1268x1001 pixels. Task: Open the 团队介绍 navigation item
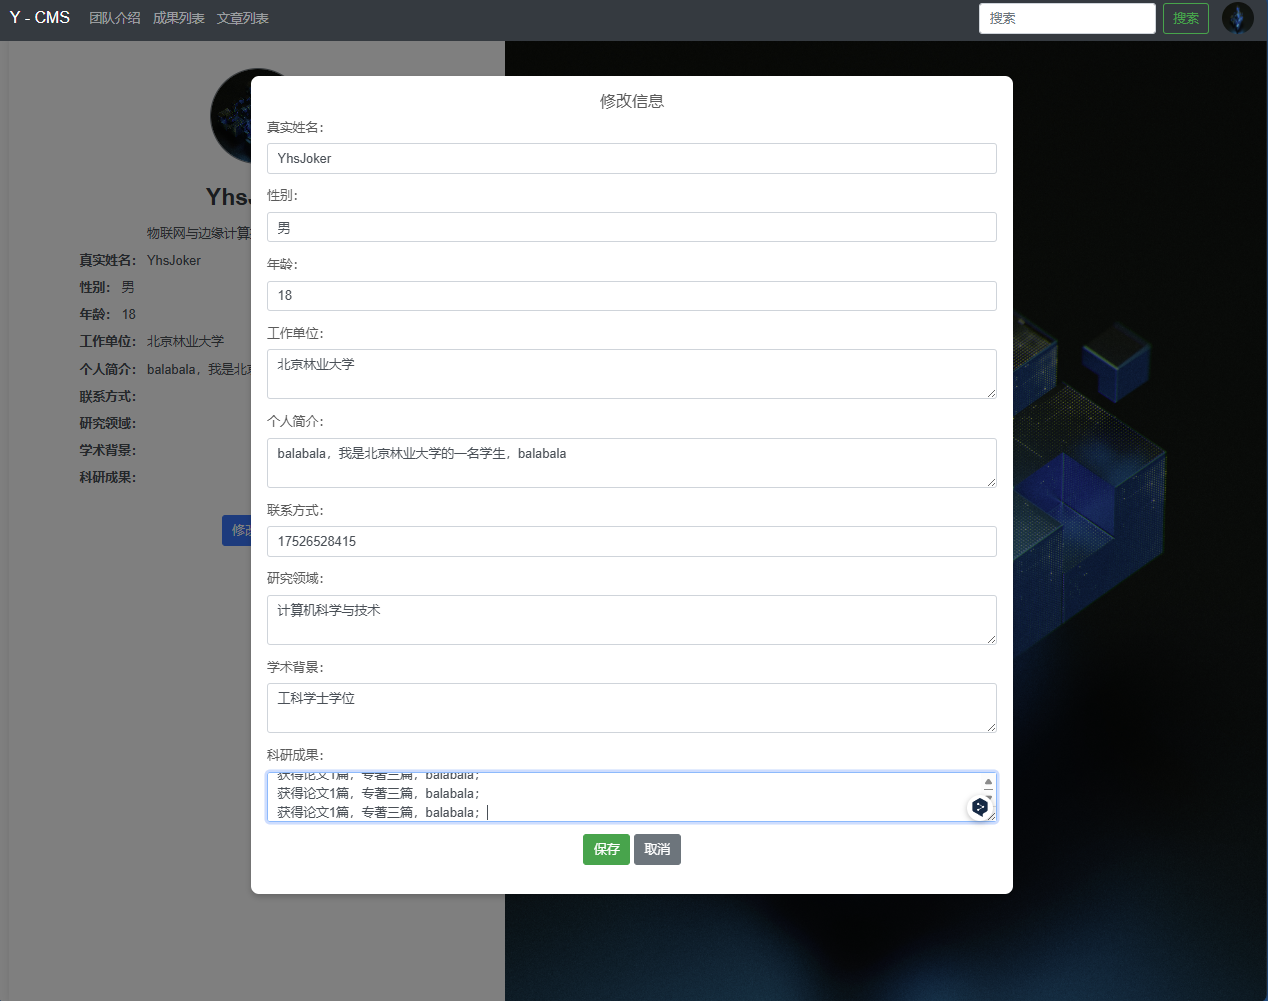[x=115, y=18]
